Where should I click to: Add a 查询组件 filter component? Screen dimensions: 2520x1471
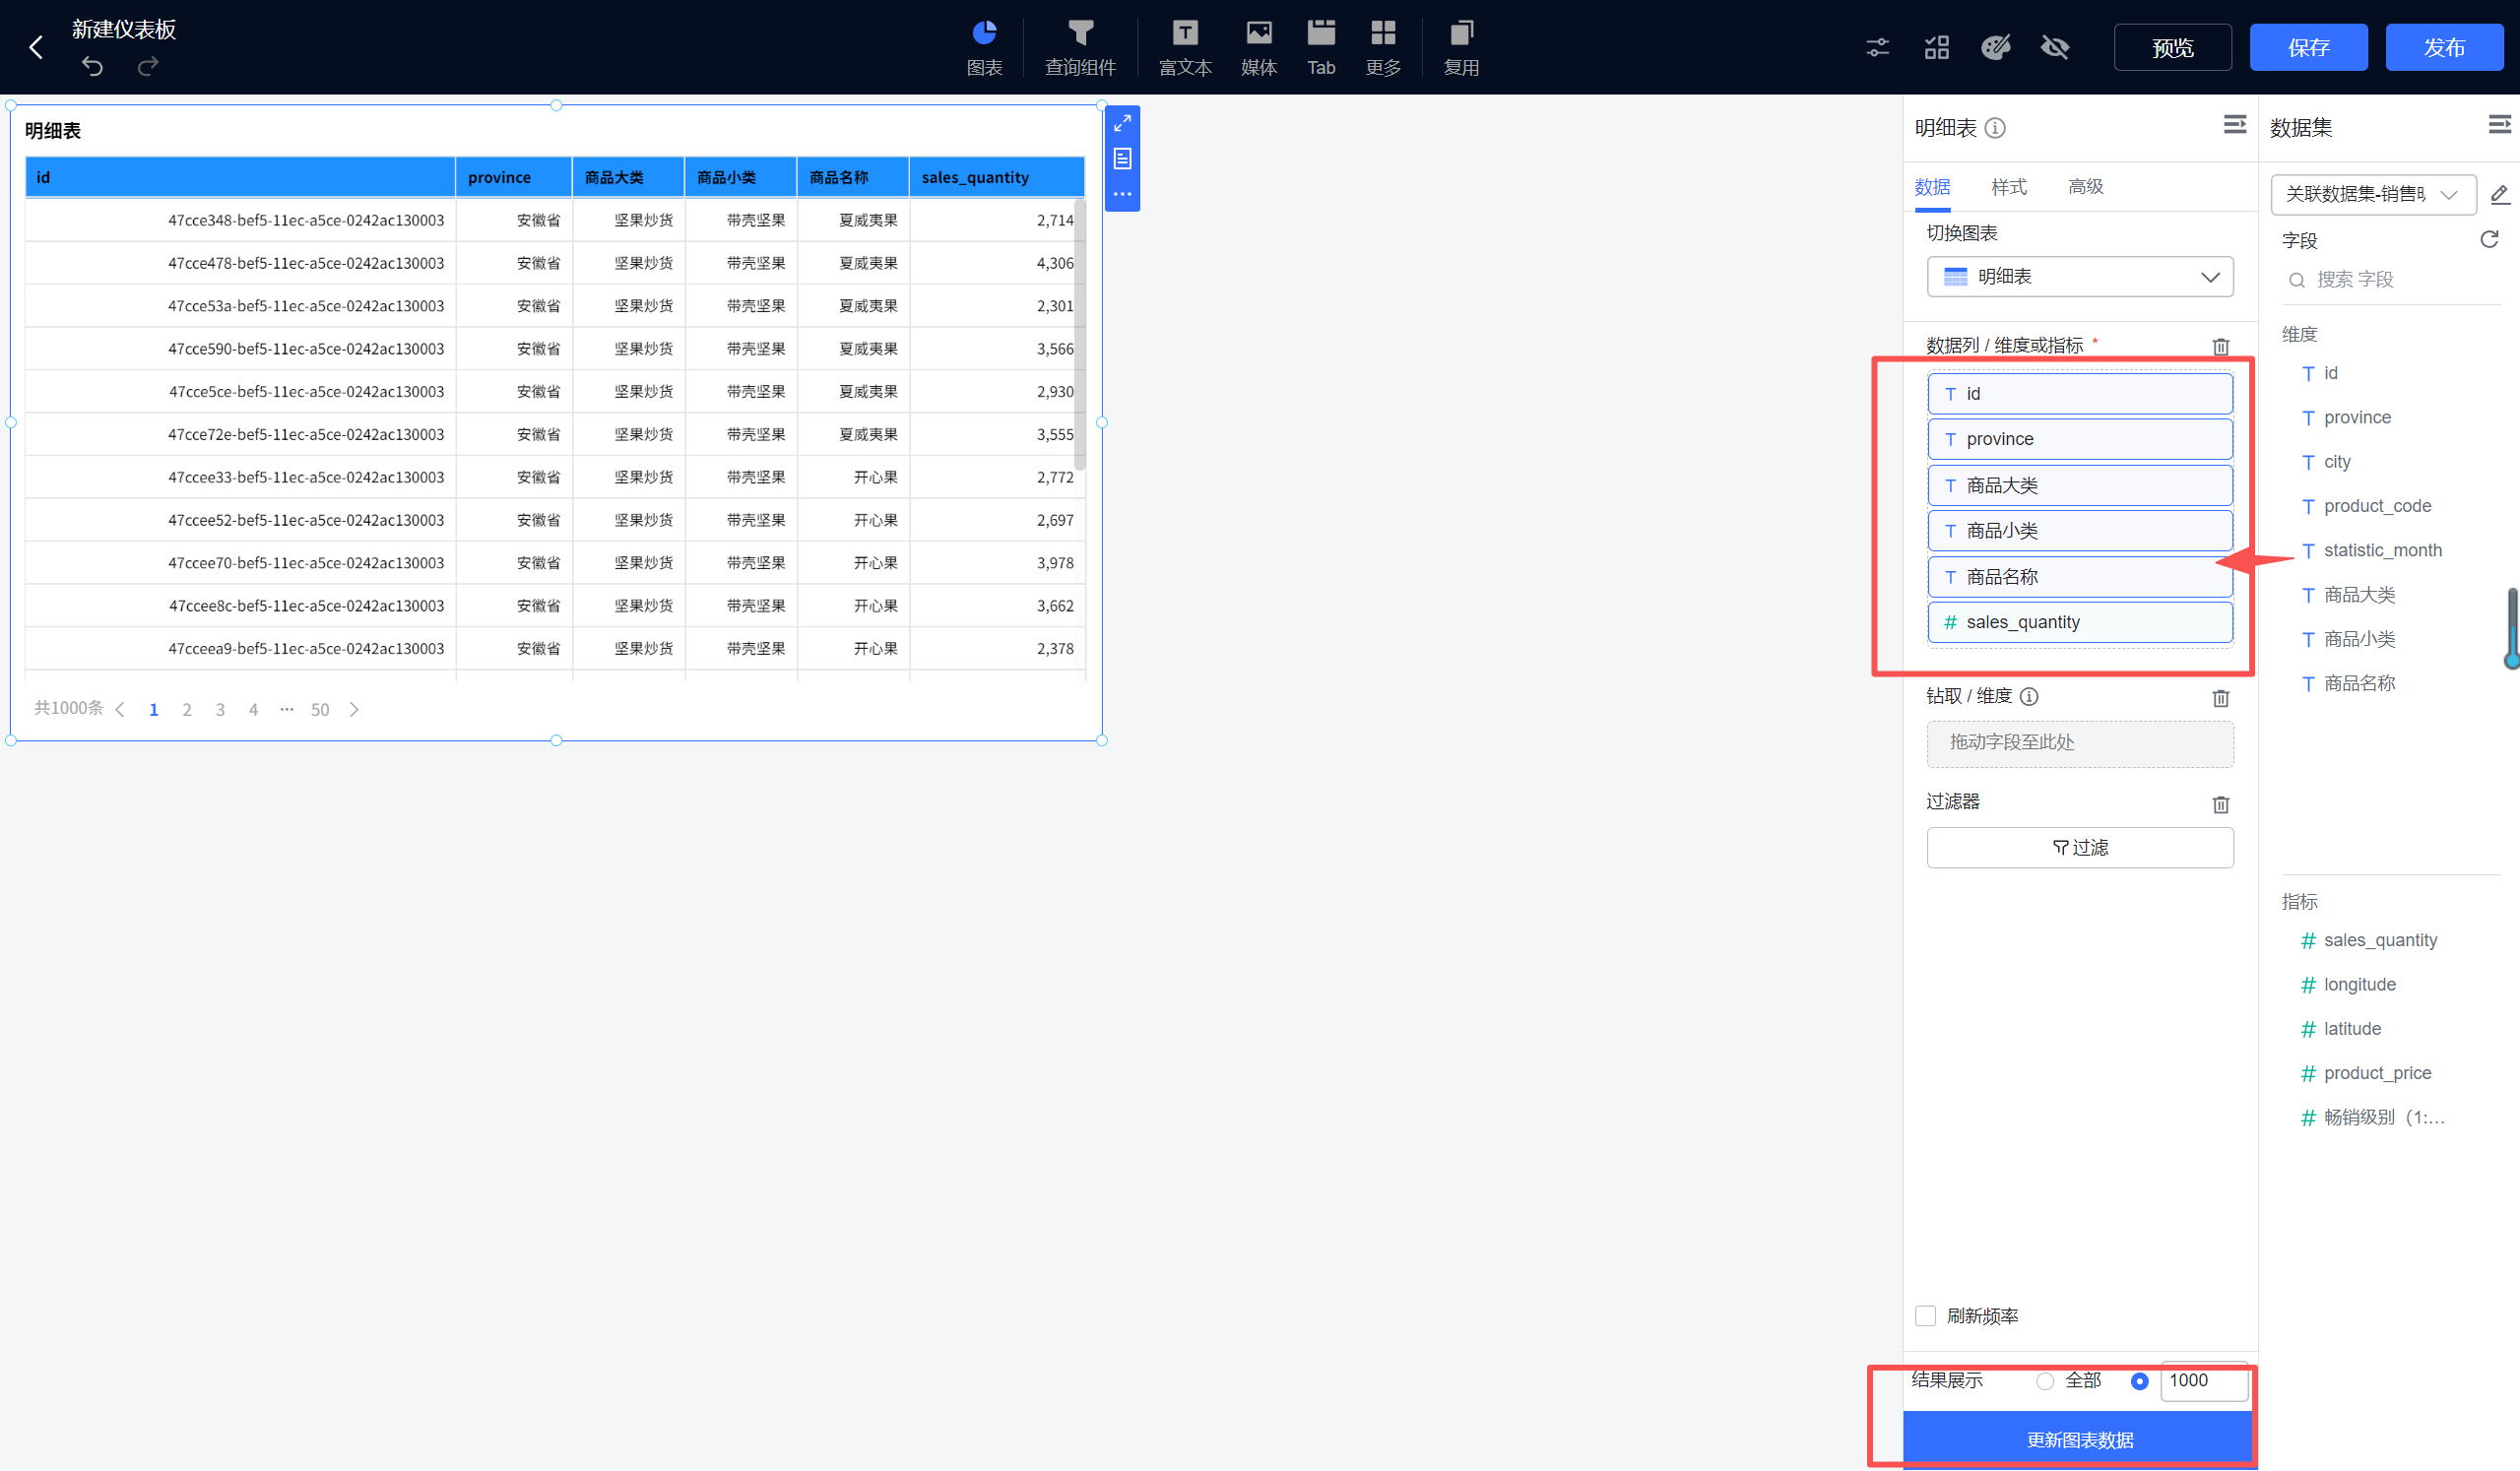pos(1079,46)
